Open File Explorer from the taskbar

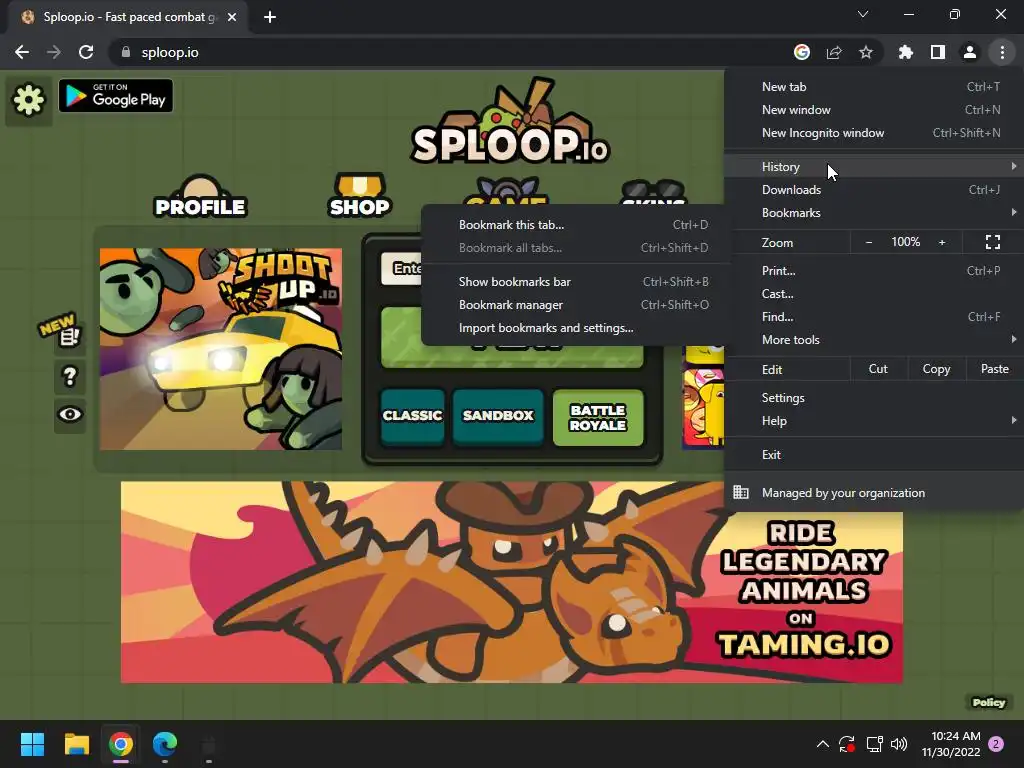[76, 744]
